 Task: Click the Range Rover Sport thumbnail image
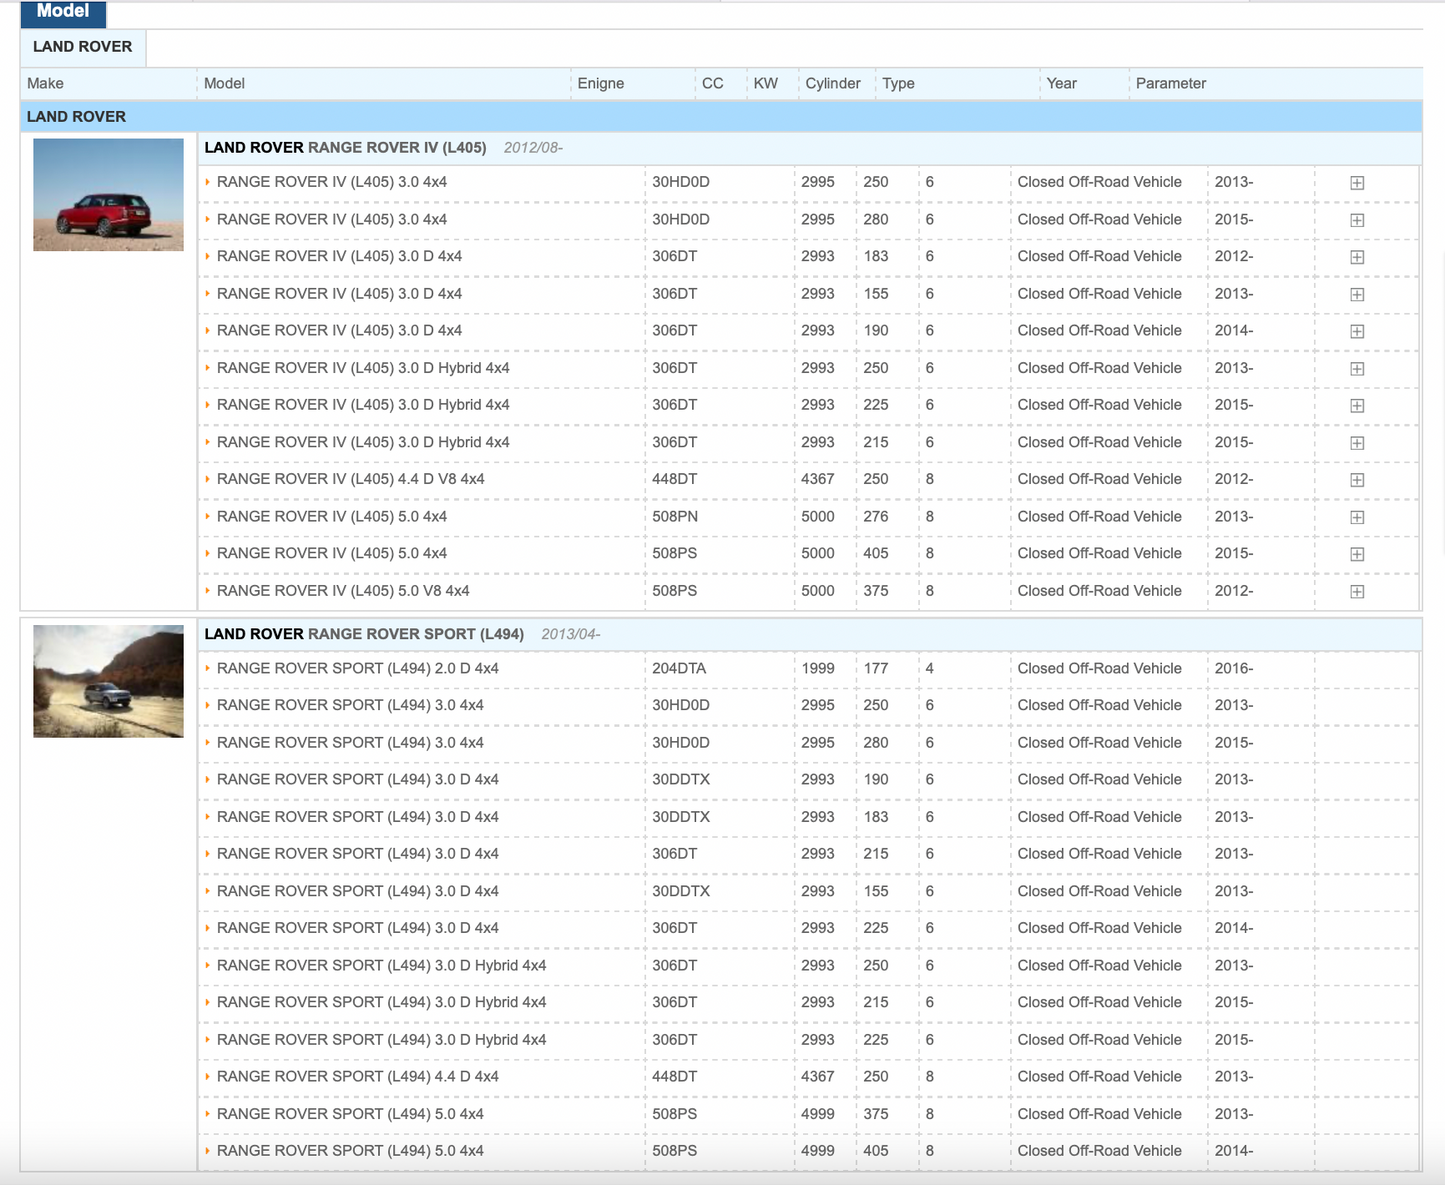108,681
